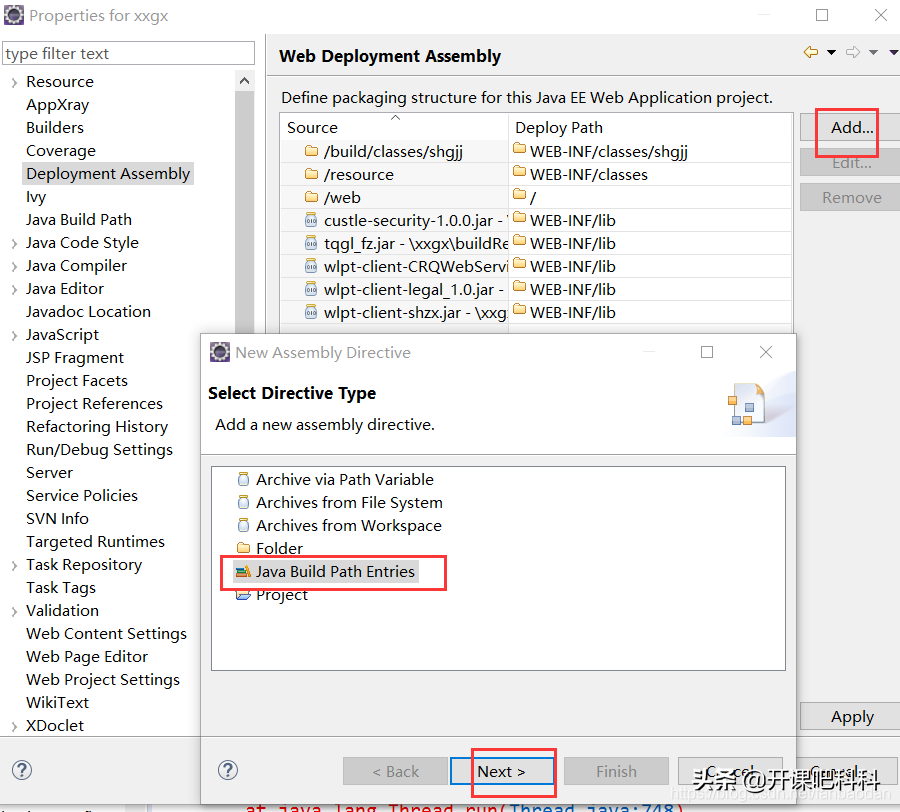Click the wlpt-client-shzx.jar icon
Image resolution: width=900 pixels, height=812 pixels.
311,312
